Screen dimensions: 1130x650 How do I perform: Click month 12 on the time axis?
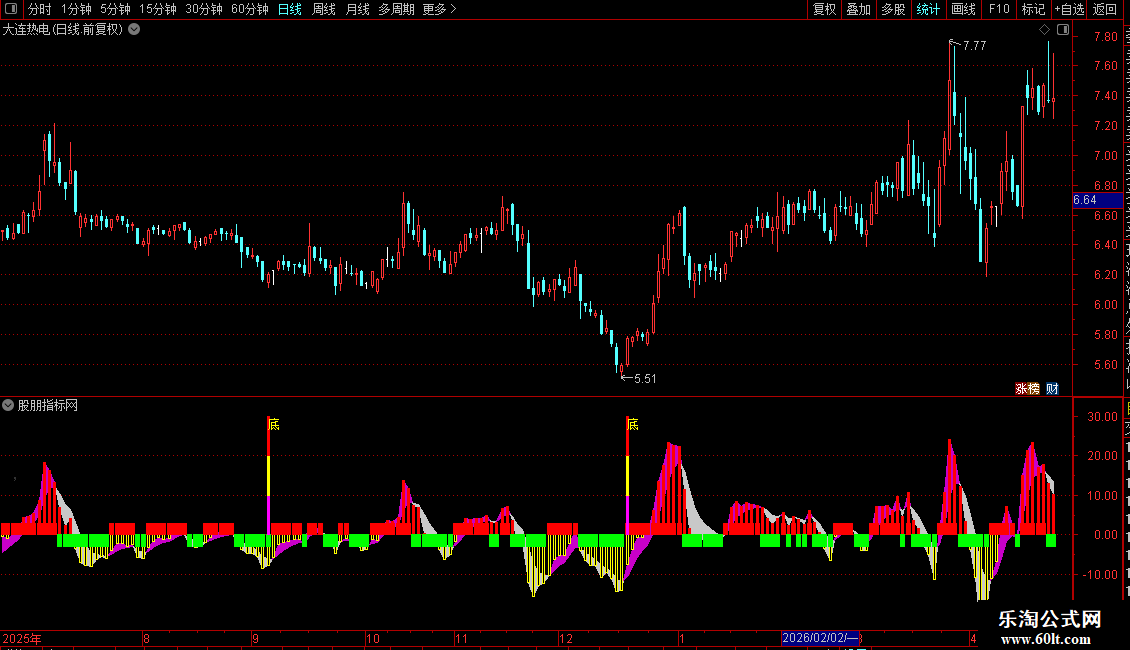(566, 638)
